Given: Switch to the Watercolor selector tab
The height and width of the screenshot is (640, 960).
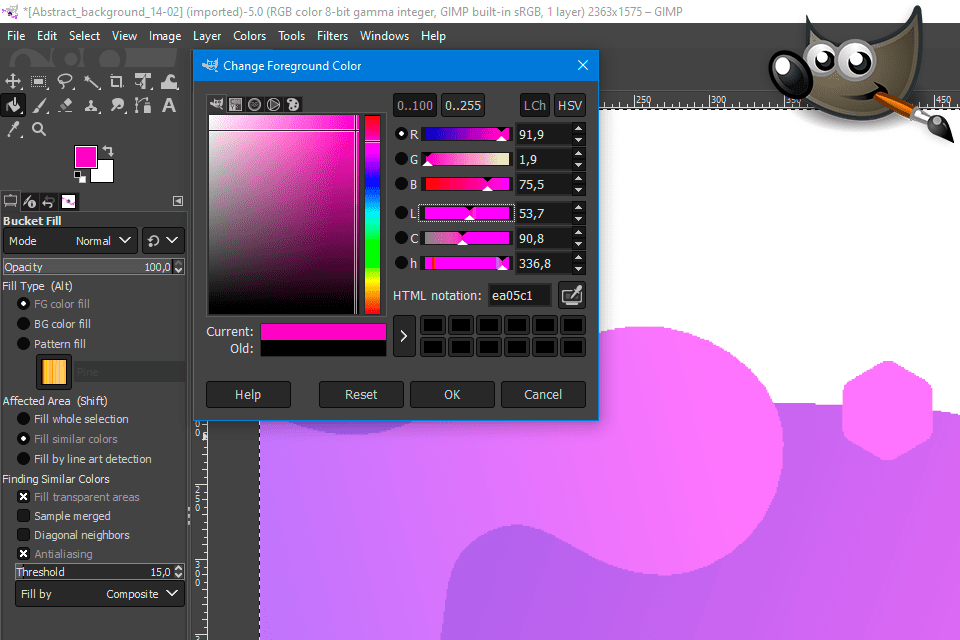Looking at the screenshot, I should tap(255, 104).
